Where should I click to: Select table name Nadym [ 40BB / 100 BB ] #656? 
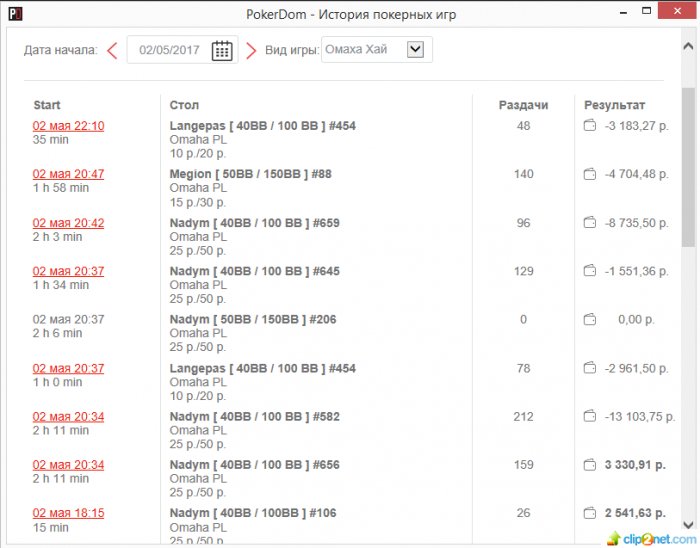[254, 465]
